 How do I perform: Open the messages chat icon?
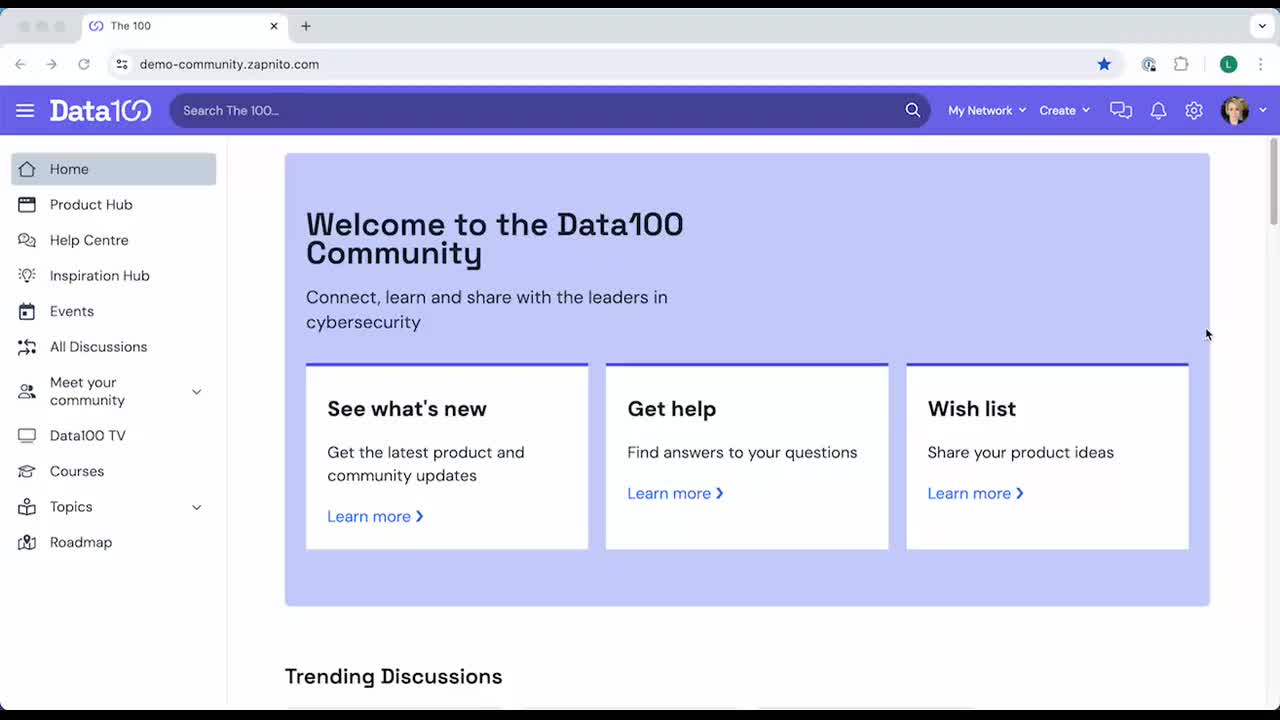tap(1121, 110)
